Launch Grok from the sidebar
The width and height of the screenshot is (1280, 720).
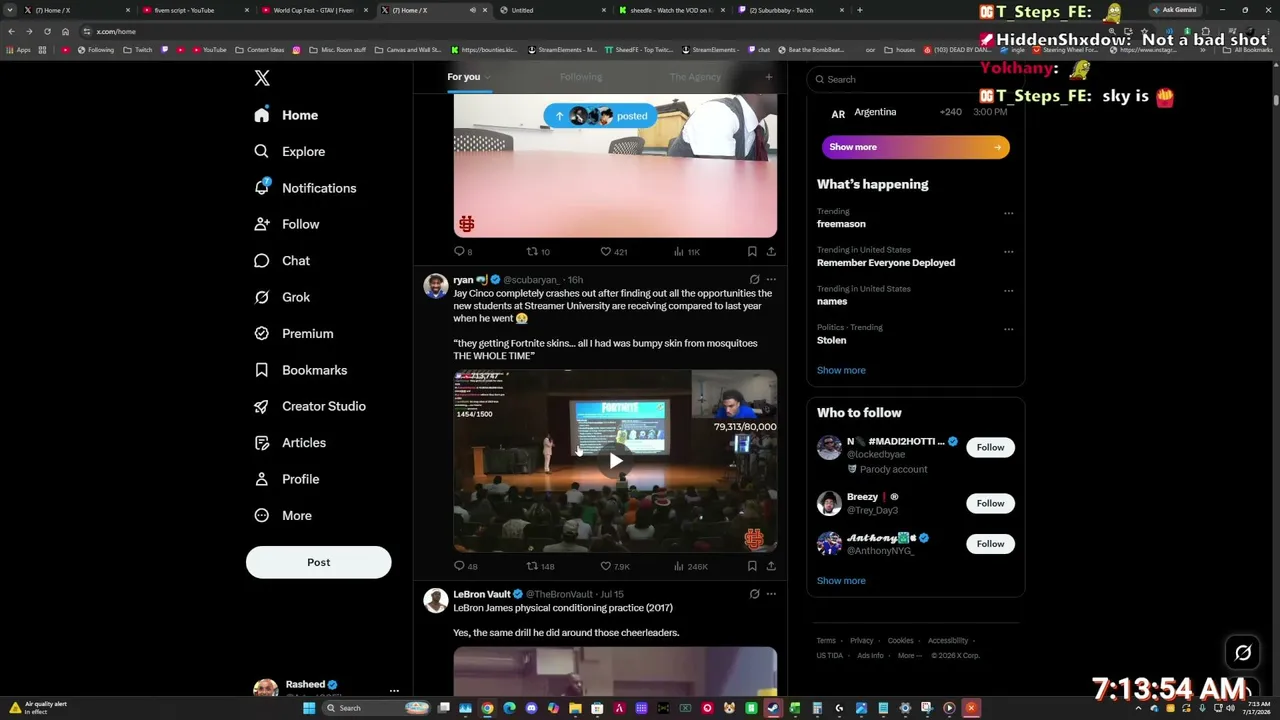282,297
